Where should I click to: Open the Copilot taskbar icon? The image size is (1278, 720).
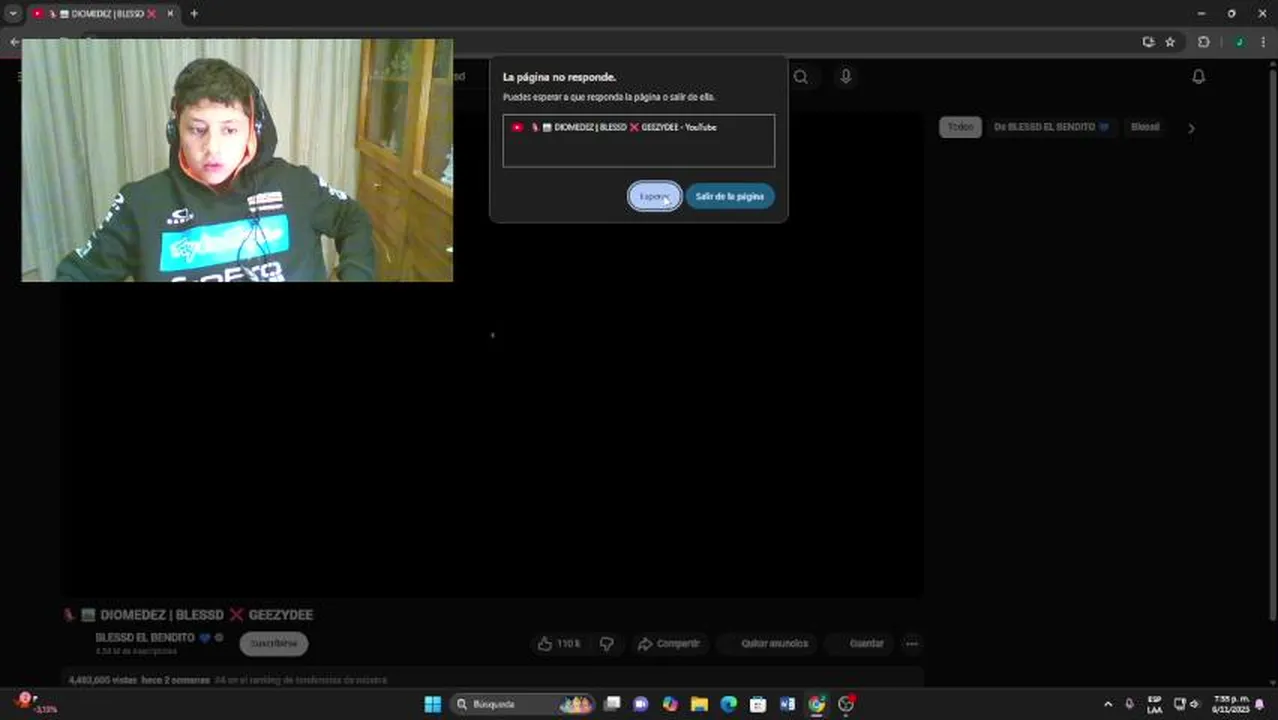tap(670, 704)
